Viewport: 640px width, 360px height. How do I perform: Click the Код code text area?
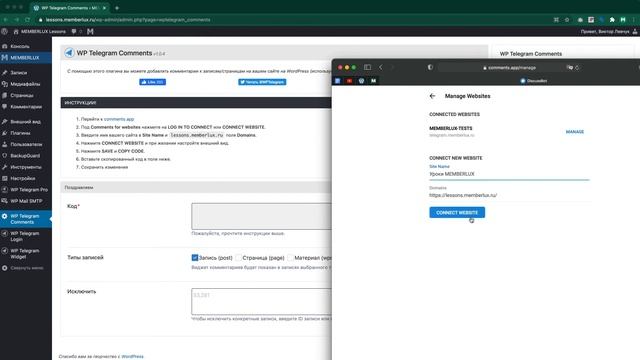point(261,216)
